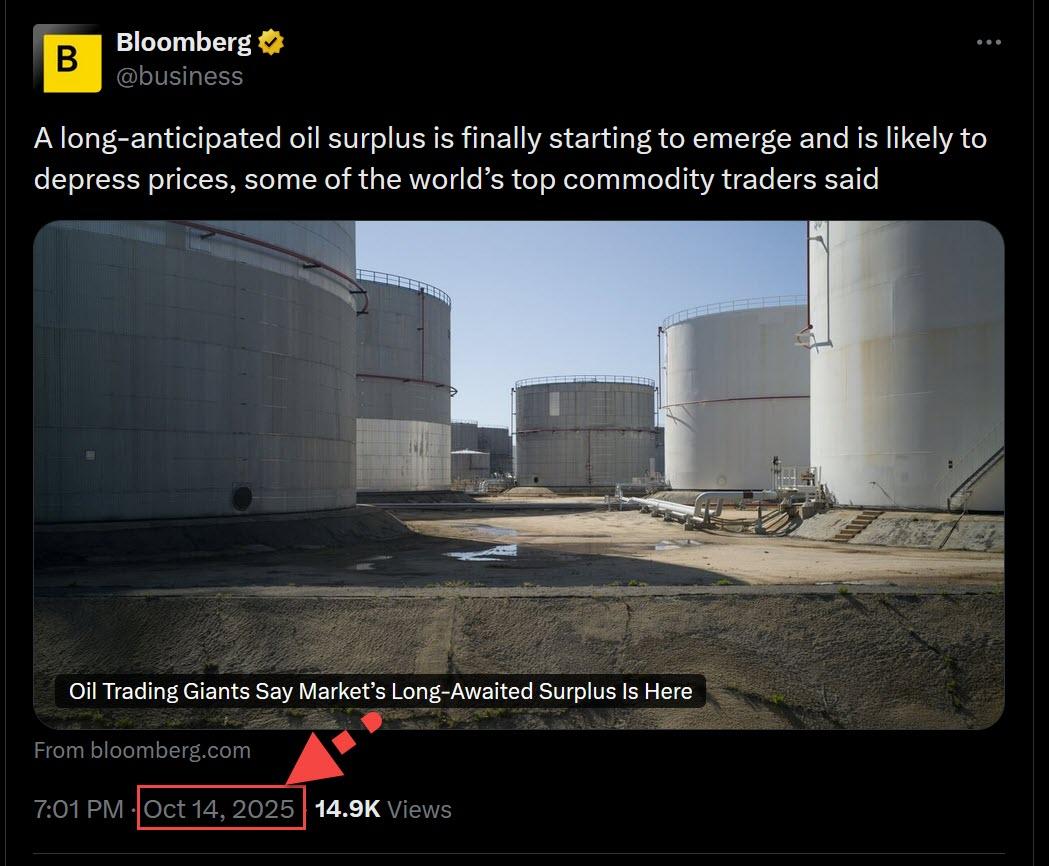Screen dimensions: 1049x866
Task: Click the 14.9K view count
Action: click(347, 809)
